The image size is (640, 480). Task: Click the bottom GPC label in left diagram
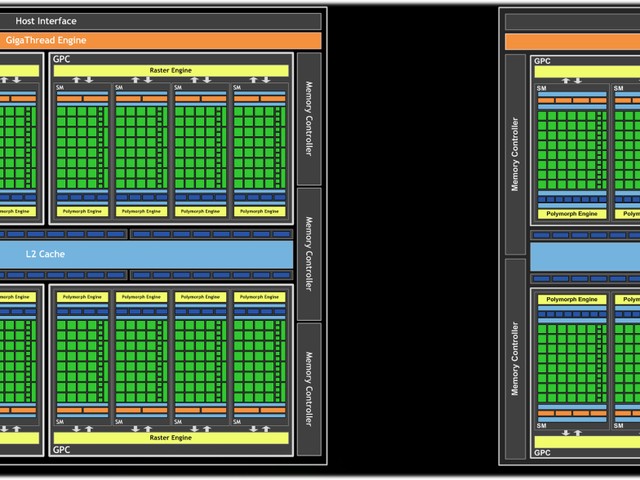pyautogui.click(x=62, y=450)
